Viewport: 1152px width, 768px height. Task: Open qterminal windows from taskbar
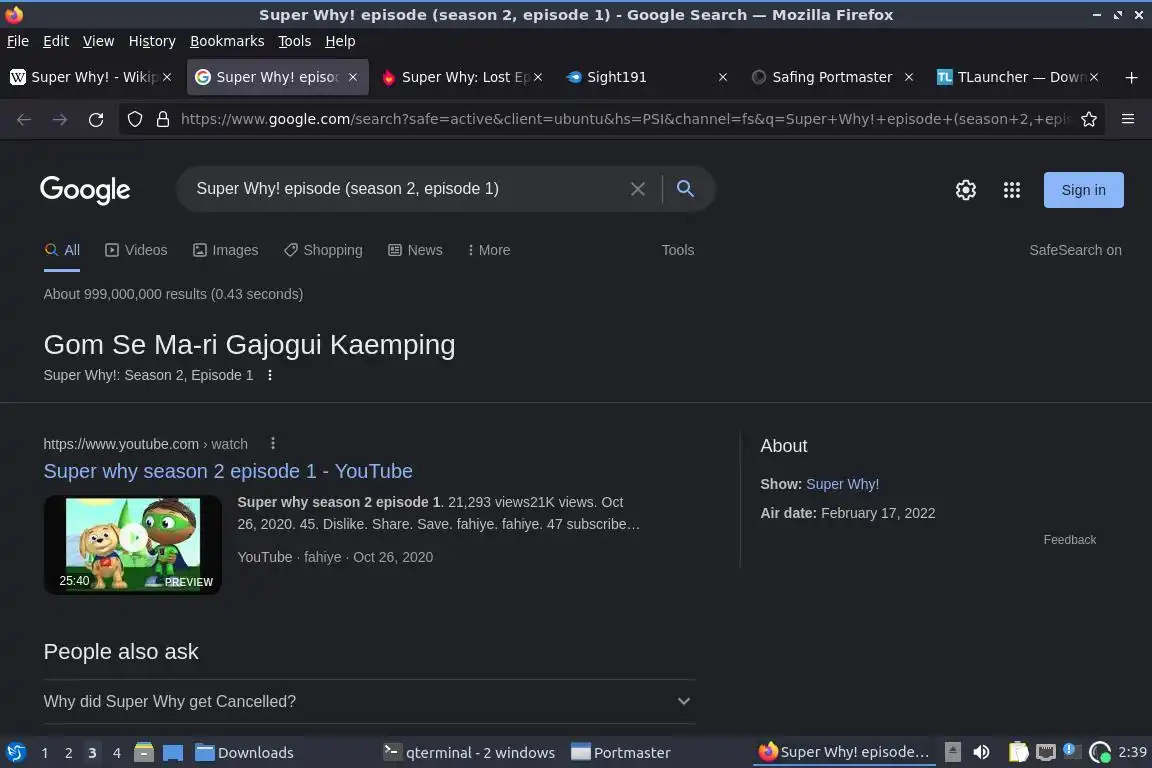pos(469,752)
